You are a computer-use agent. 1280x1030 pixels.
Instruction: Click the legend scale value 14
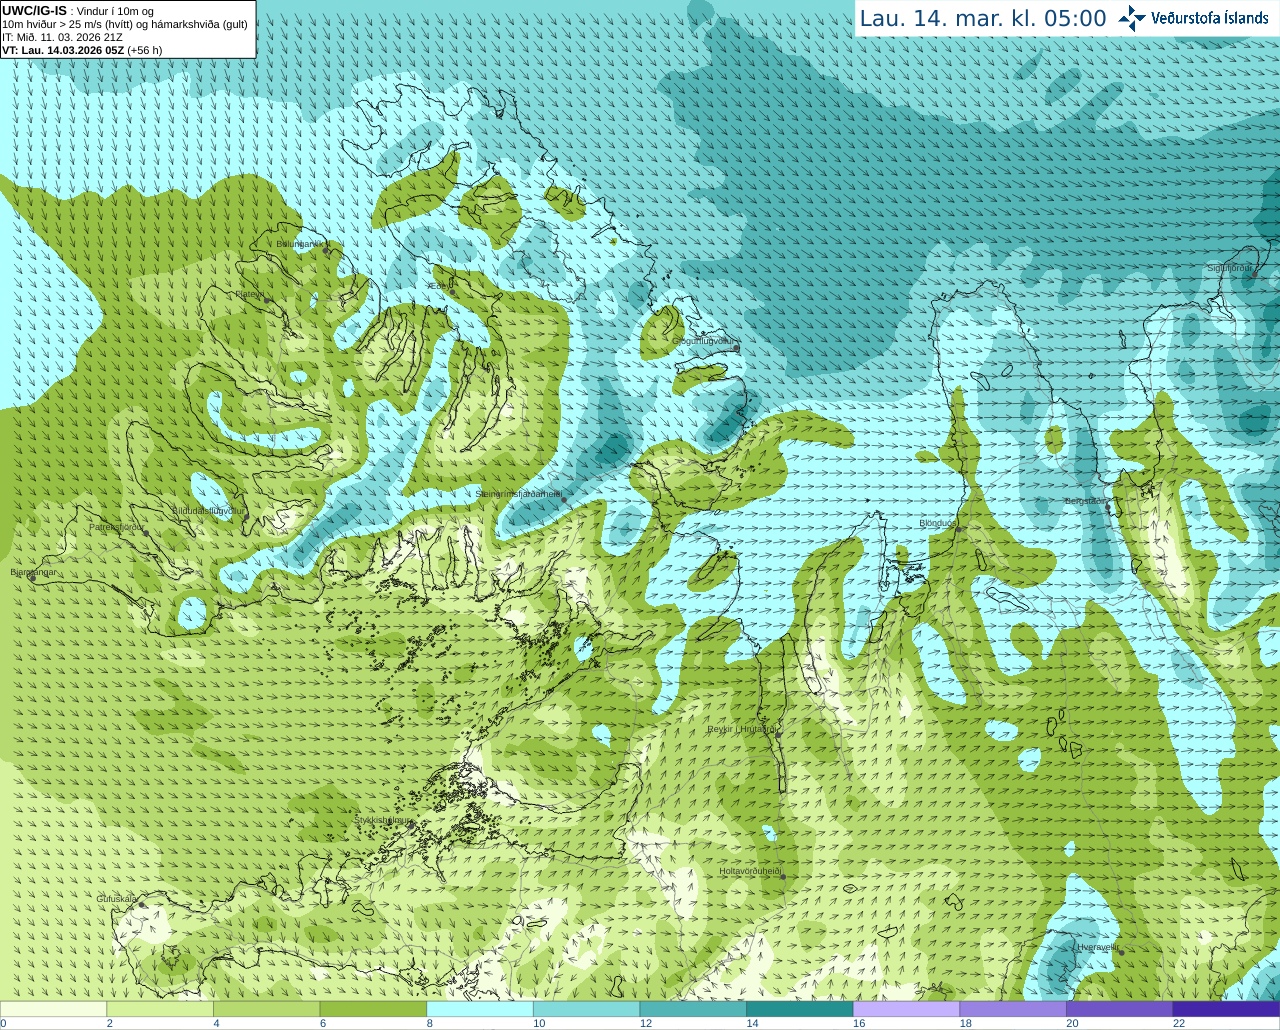pyautogui.click(x=752, y=1023)
